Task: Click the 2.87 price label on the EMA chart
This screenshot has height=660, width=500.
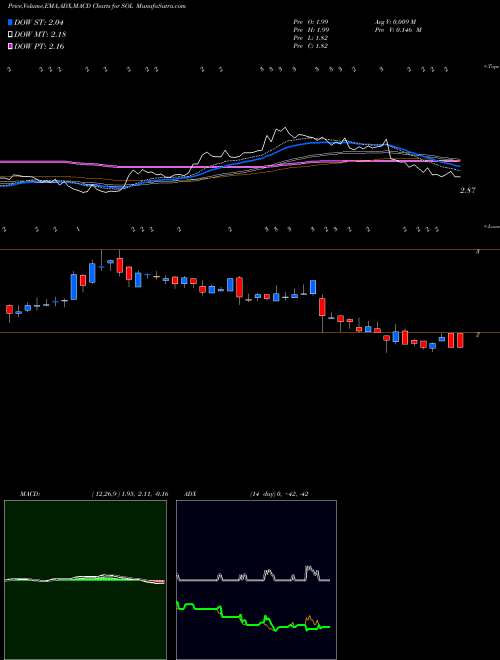Action: (468, 190)
